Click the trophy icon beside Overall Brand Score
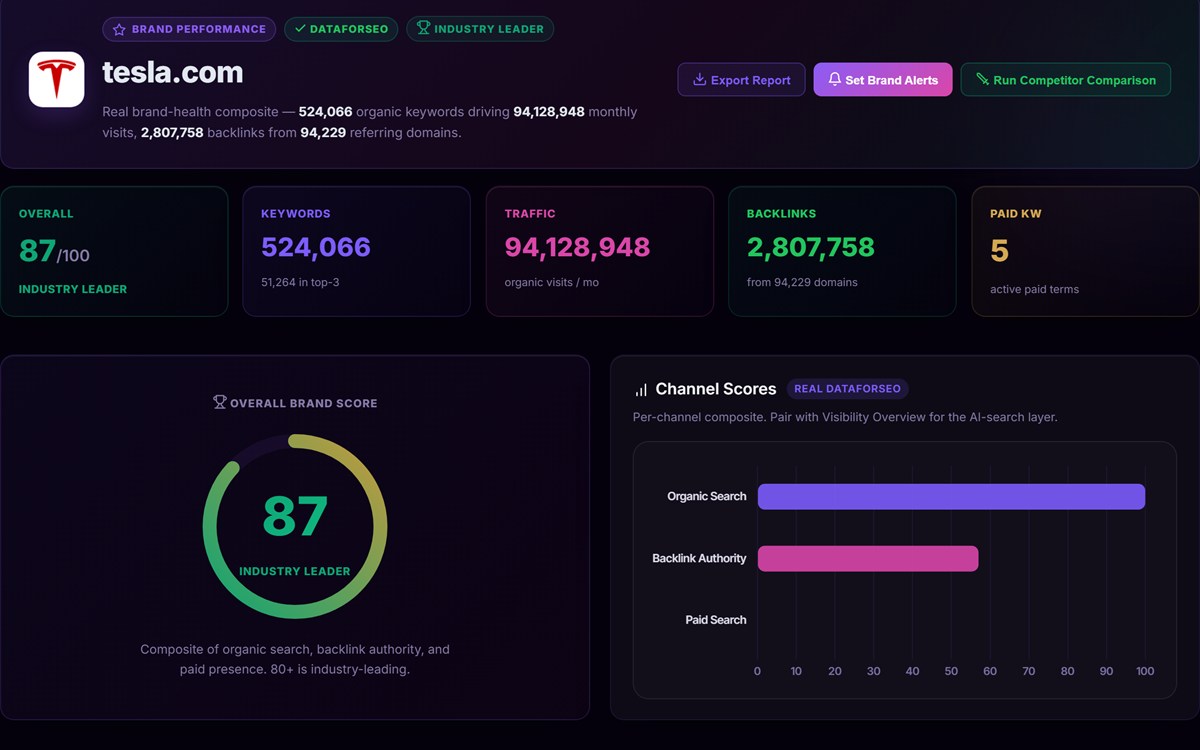Image resolution: width=1200 pixels, height=750 pixels. [220, 402]
